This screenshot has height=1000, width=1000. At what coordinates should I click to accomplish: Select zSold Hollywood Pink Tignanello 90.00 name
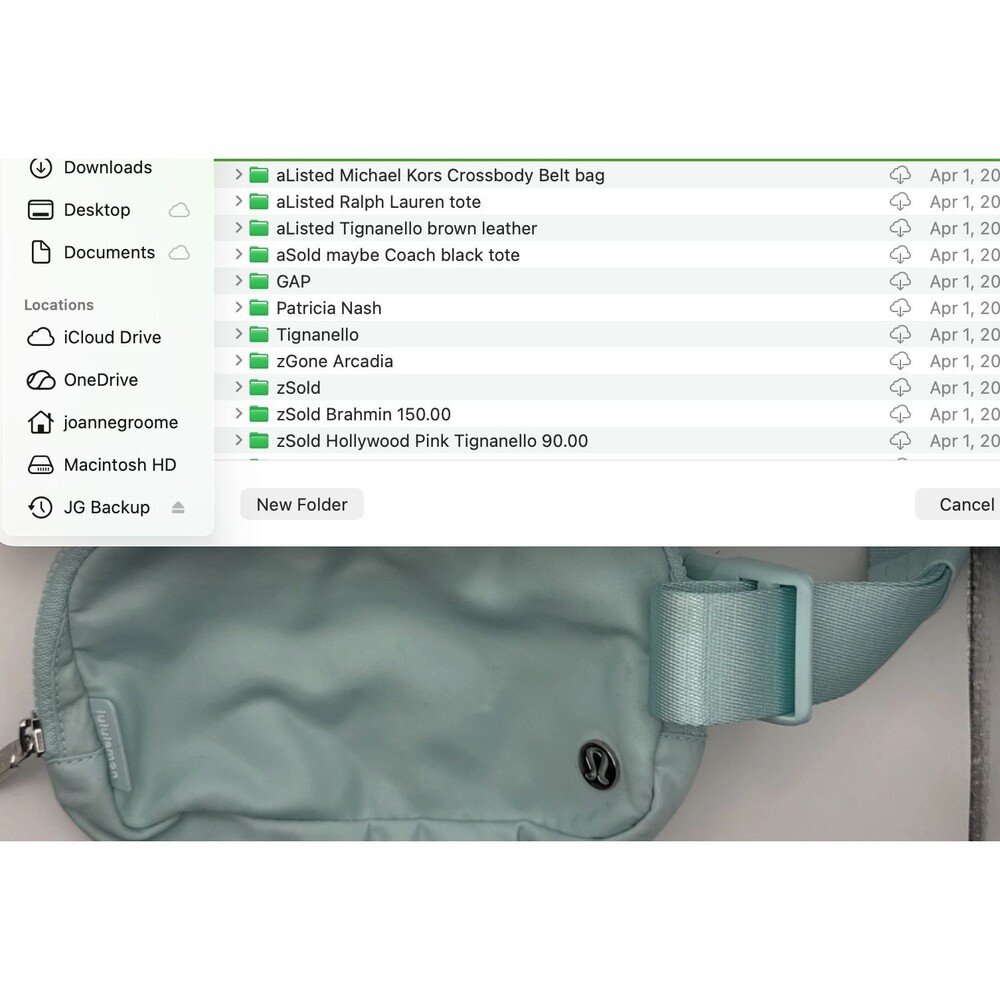[432, 441]
